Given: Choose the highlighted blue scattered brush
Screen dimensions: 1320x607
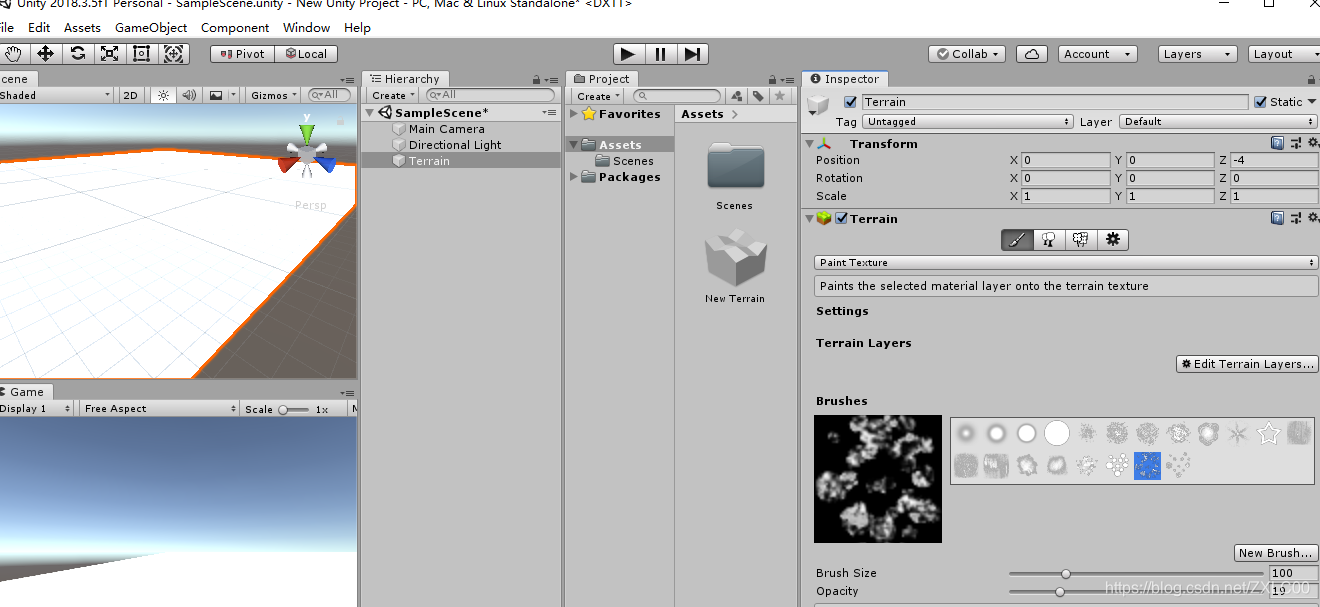Looking at the screenshot, I should [x=1148, y=465].
